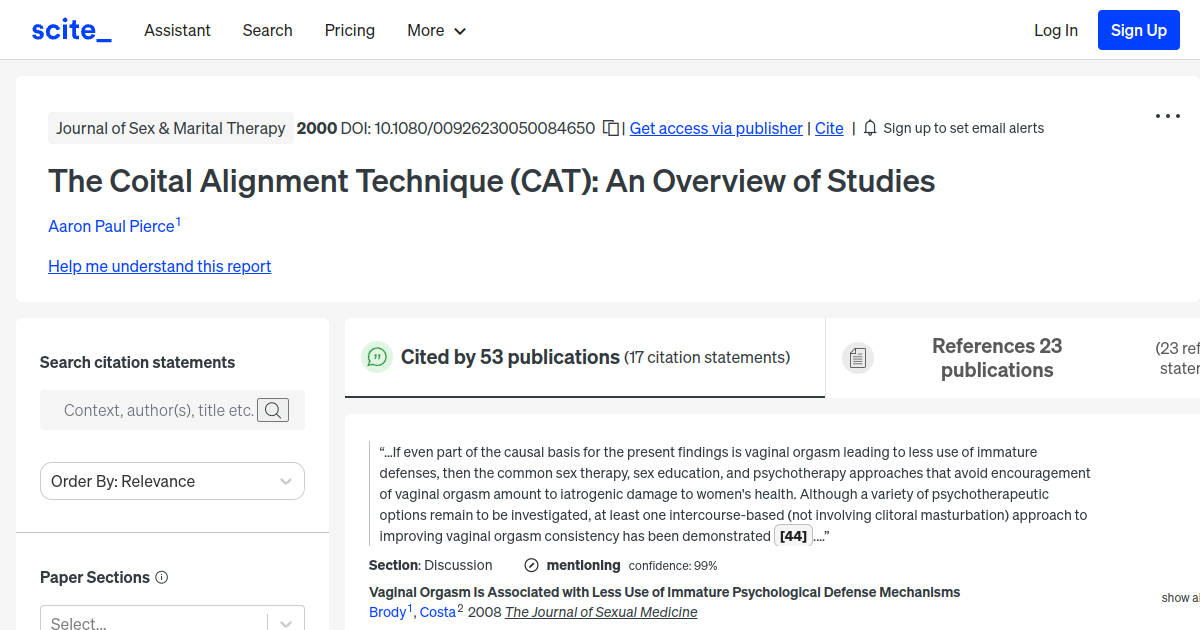Click the magnifier icon in citation search box
1200x630 pixels.
pyautogui.click(x=272, y=410)
